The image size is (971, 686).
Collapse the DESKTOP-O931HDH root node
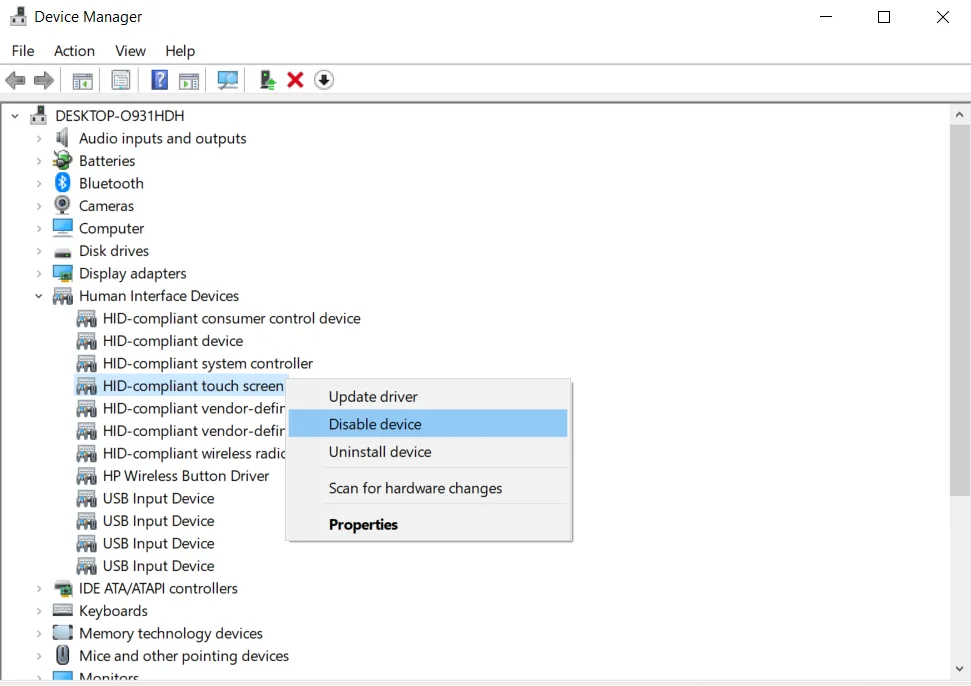click(15, 116)
